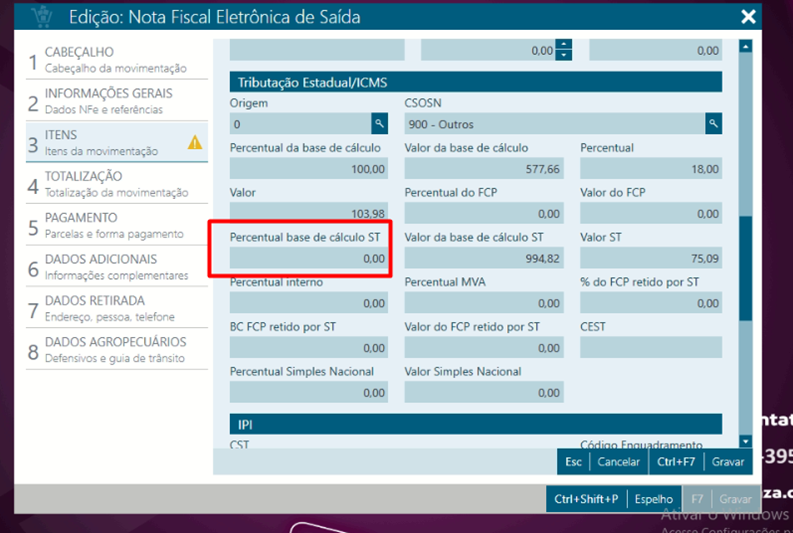
Task: Increase value with stepper up arrow
Action: click(x=564, y=45)
